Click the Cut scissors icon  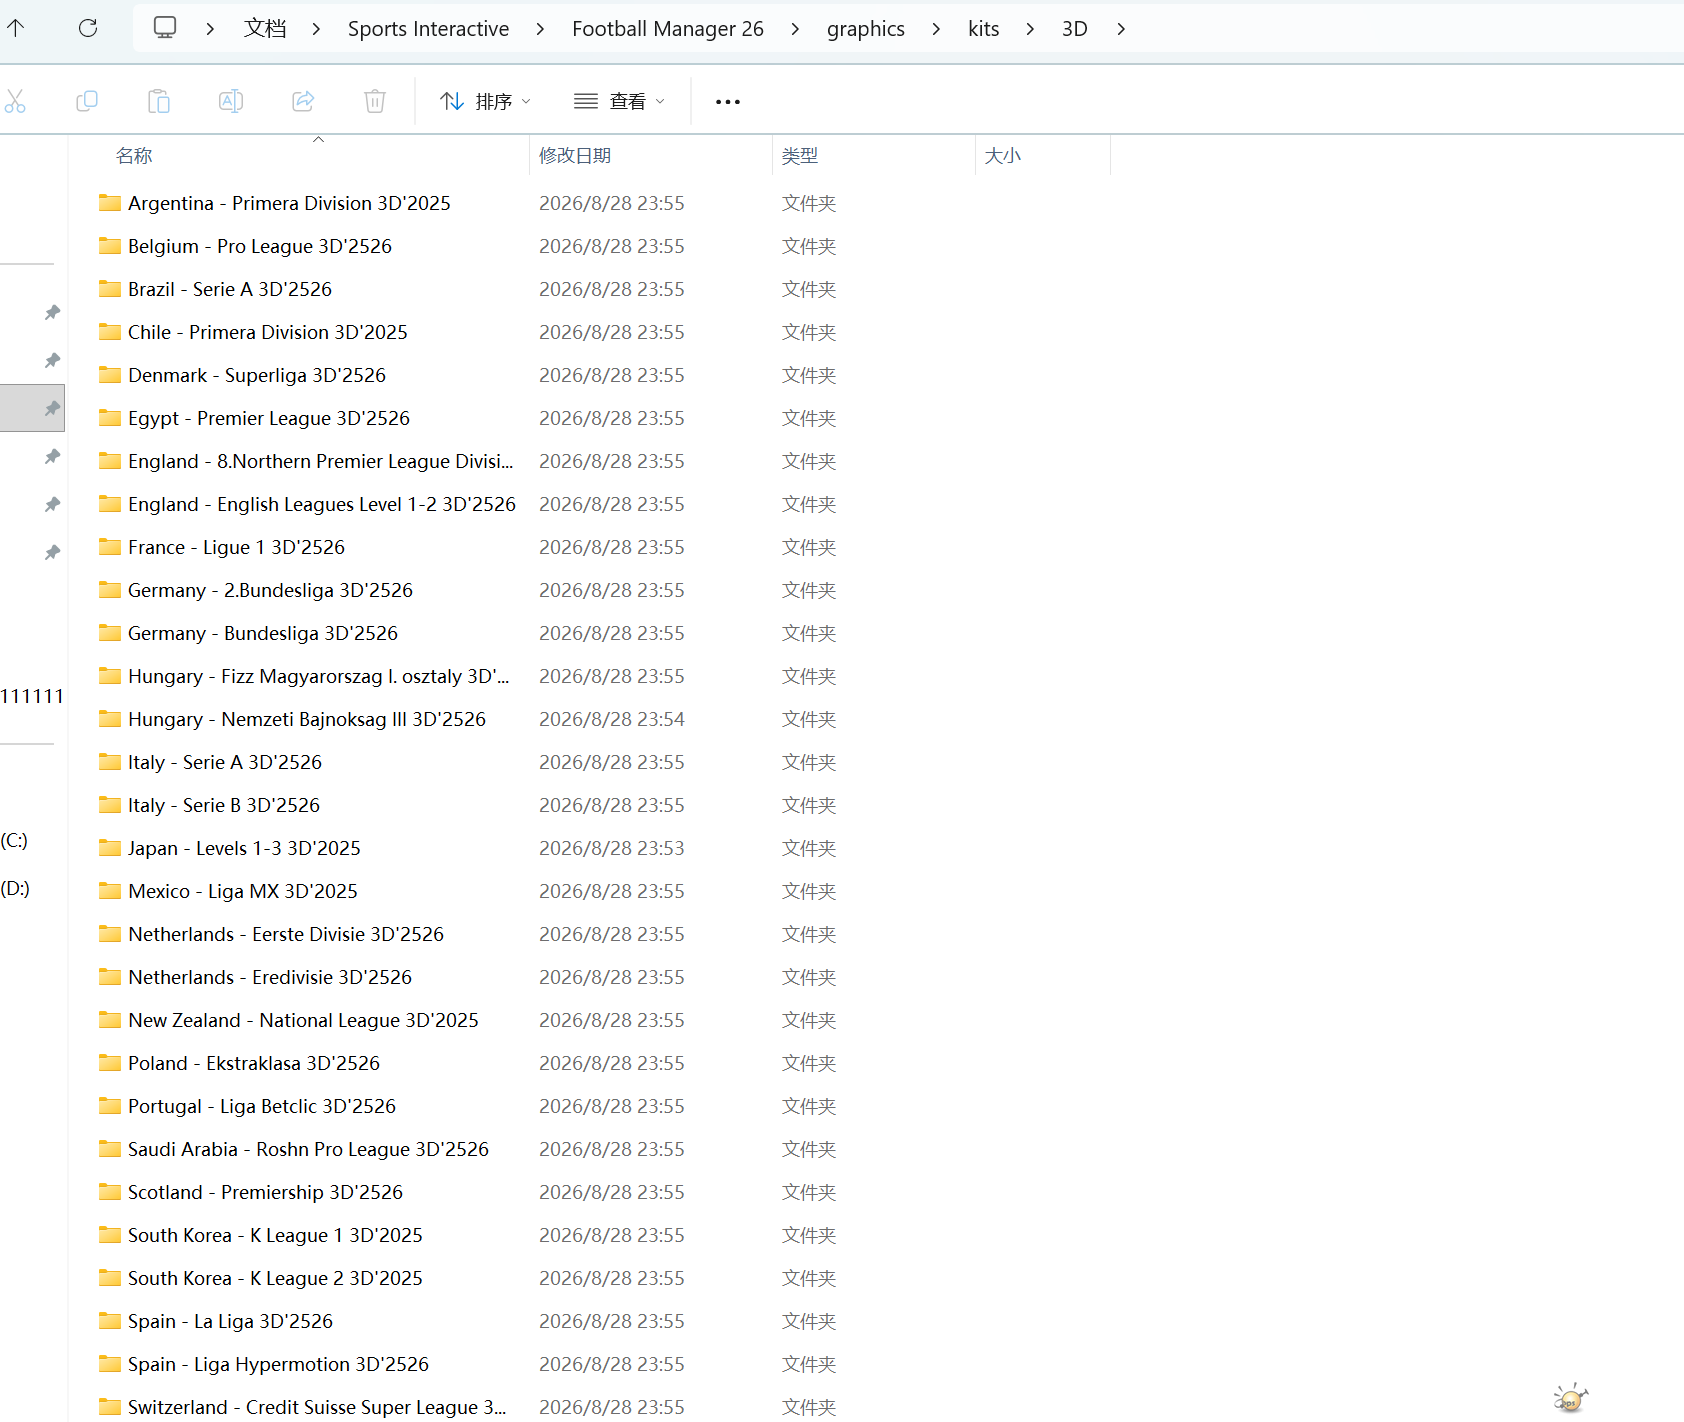tap(15, 101)
